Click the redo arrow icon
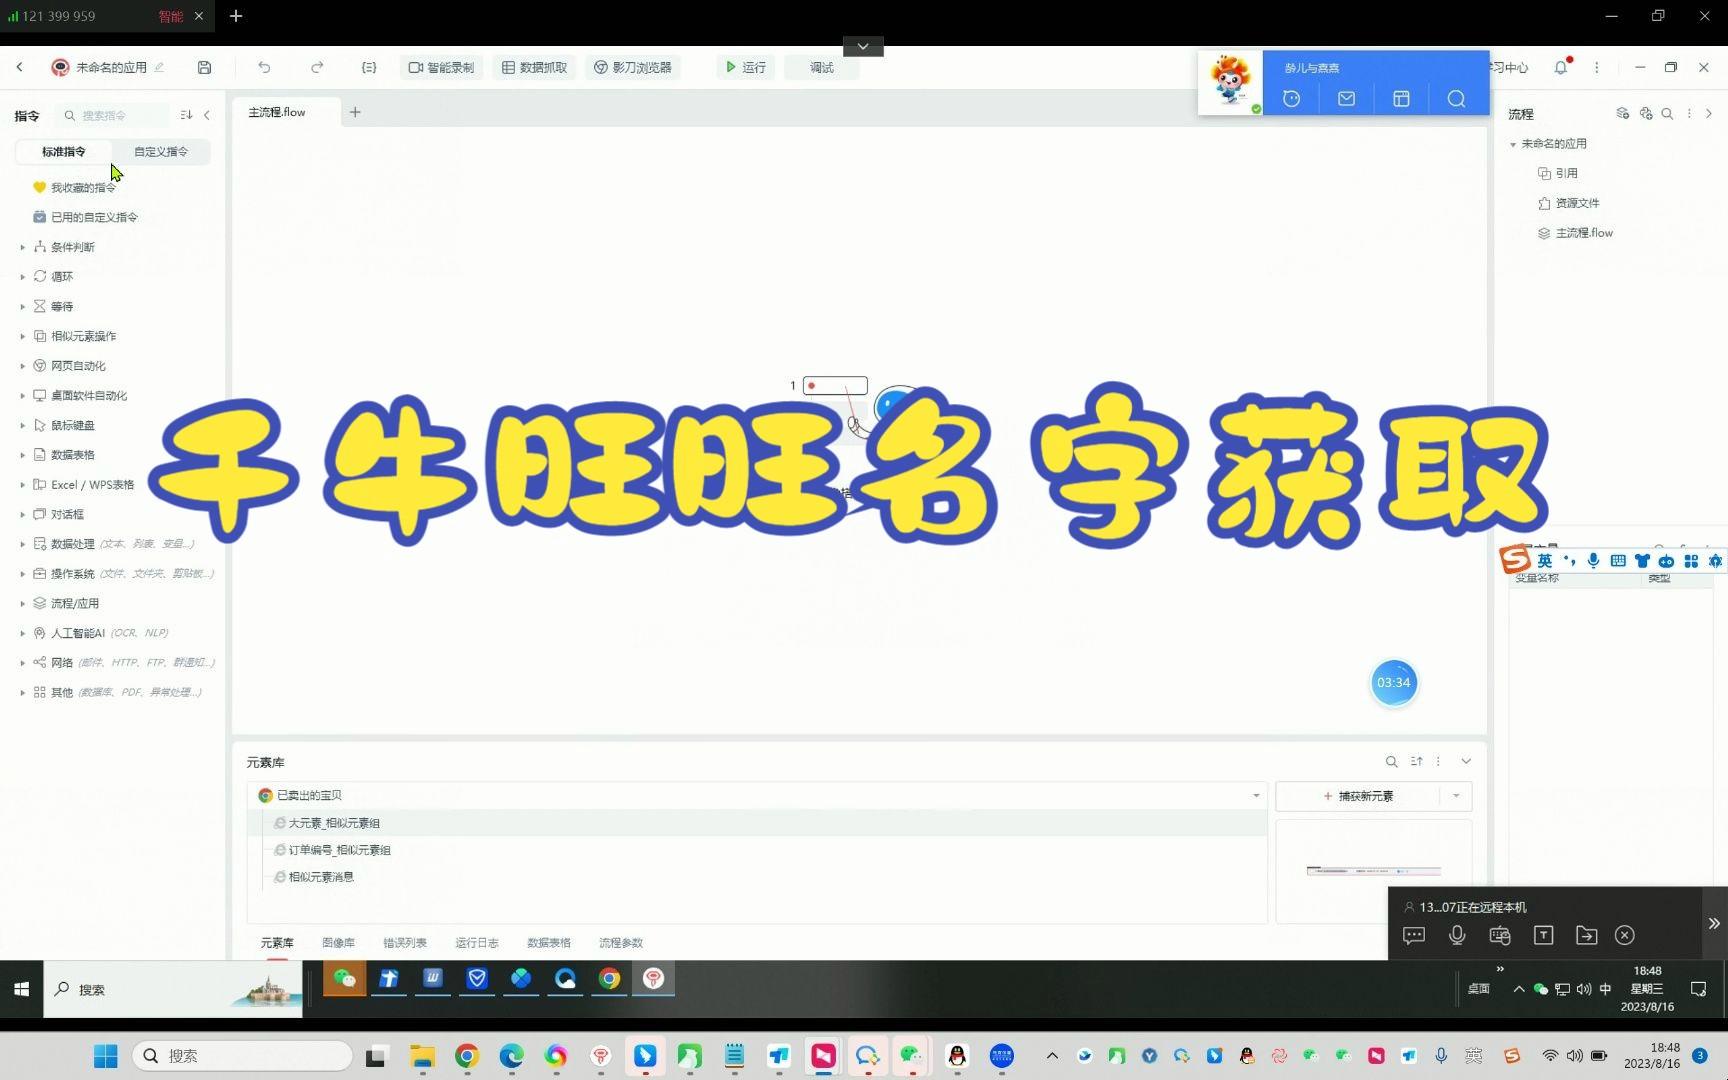This screenshot has height=1080, width=1728. (x=317, y=67)
